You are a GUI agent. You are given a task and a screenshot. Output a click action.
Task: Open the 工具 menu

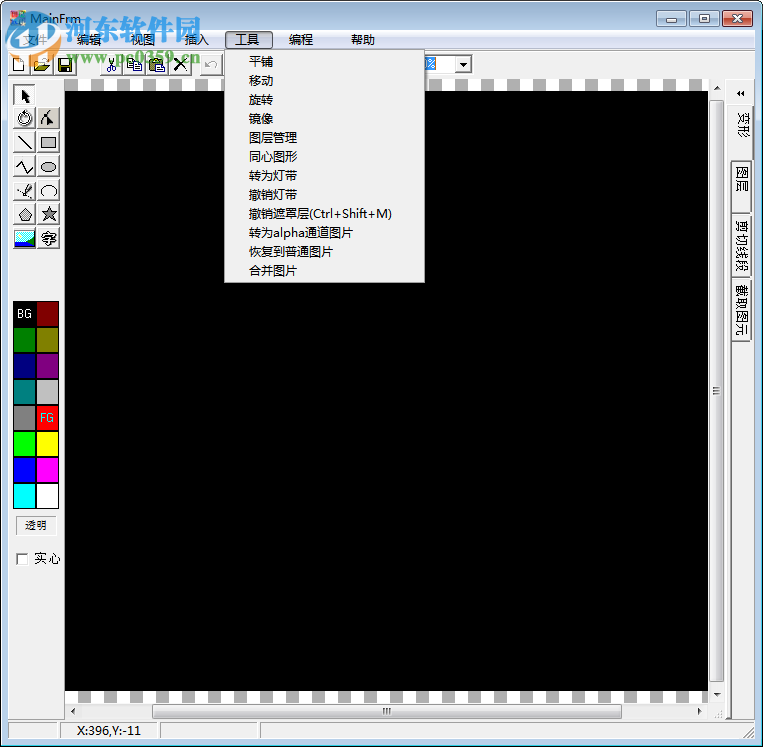(248, 39)
